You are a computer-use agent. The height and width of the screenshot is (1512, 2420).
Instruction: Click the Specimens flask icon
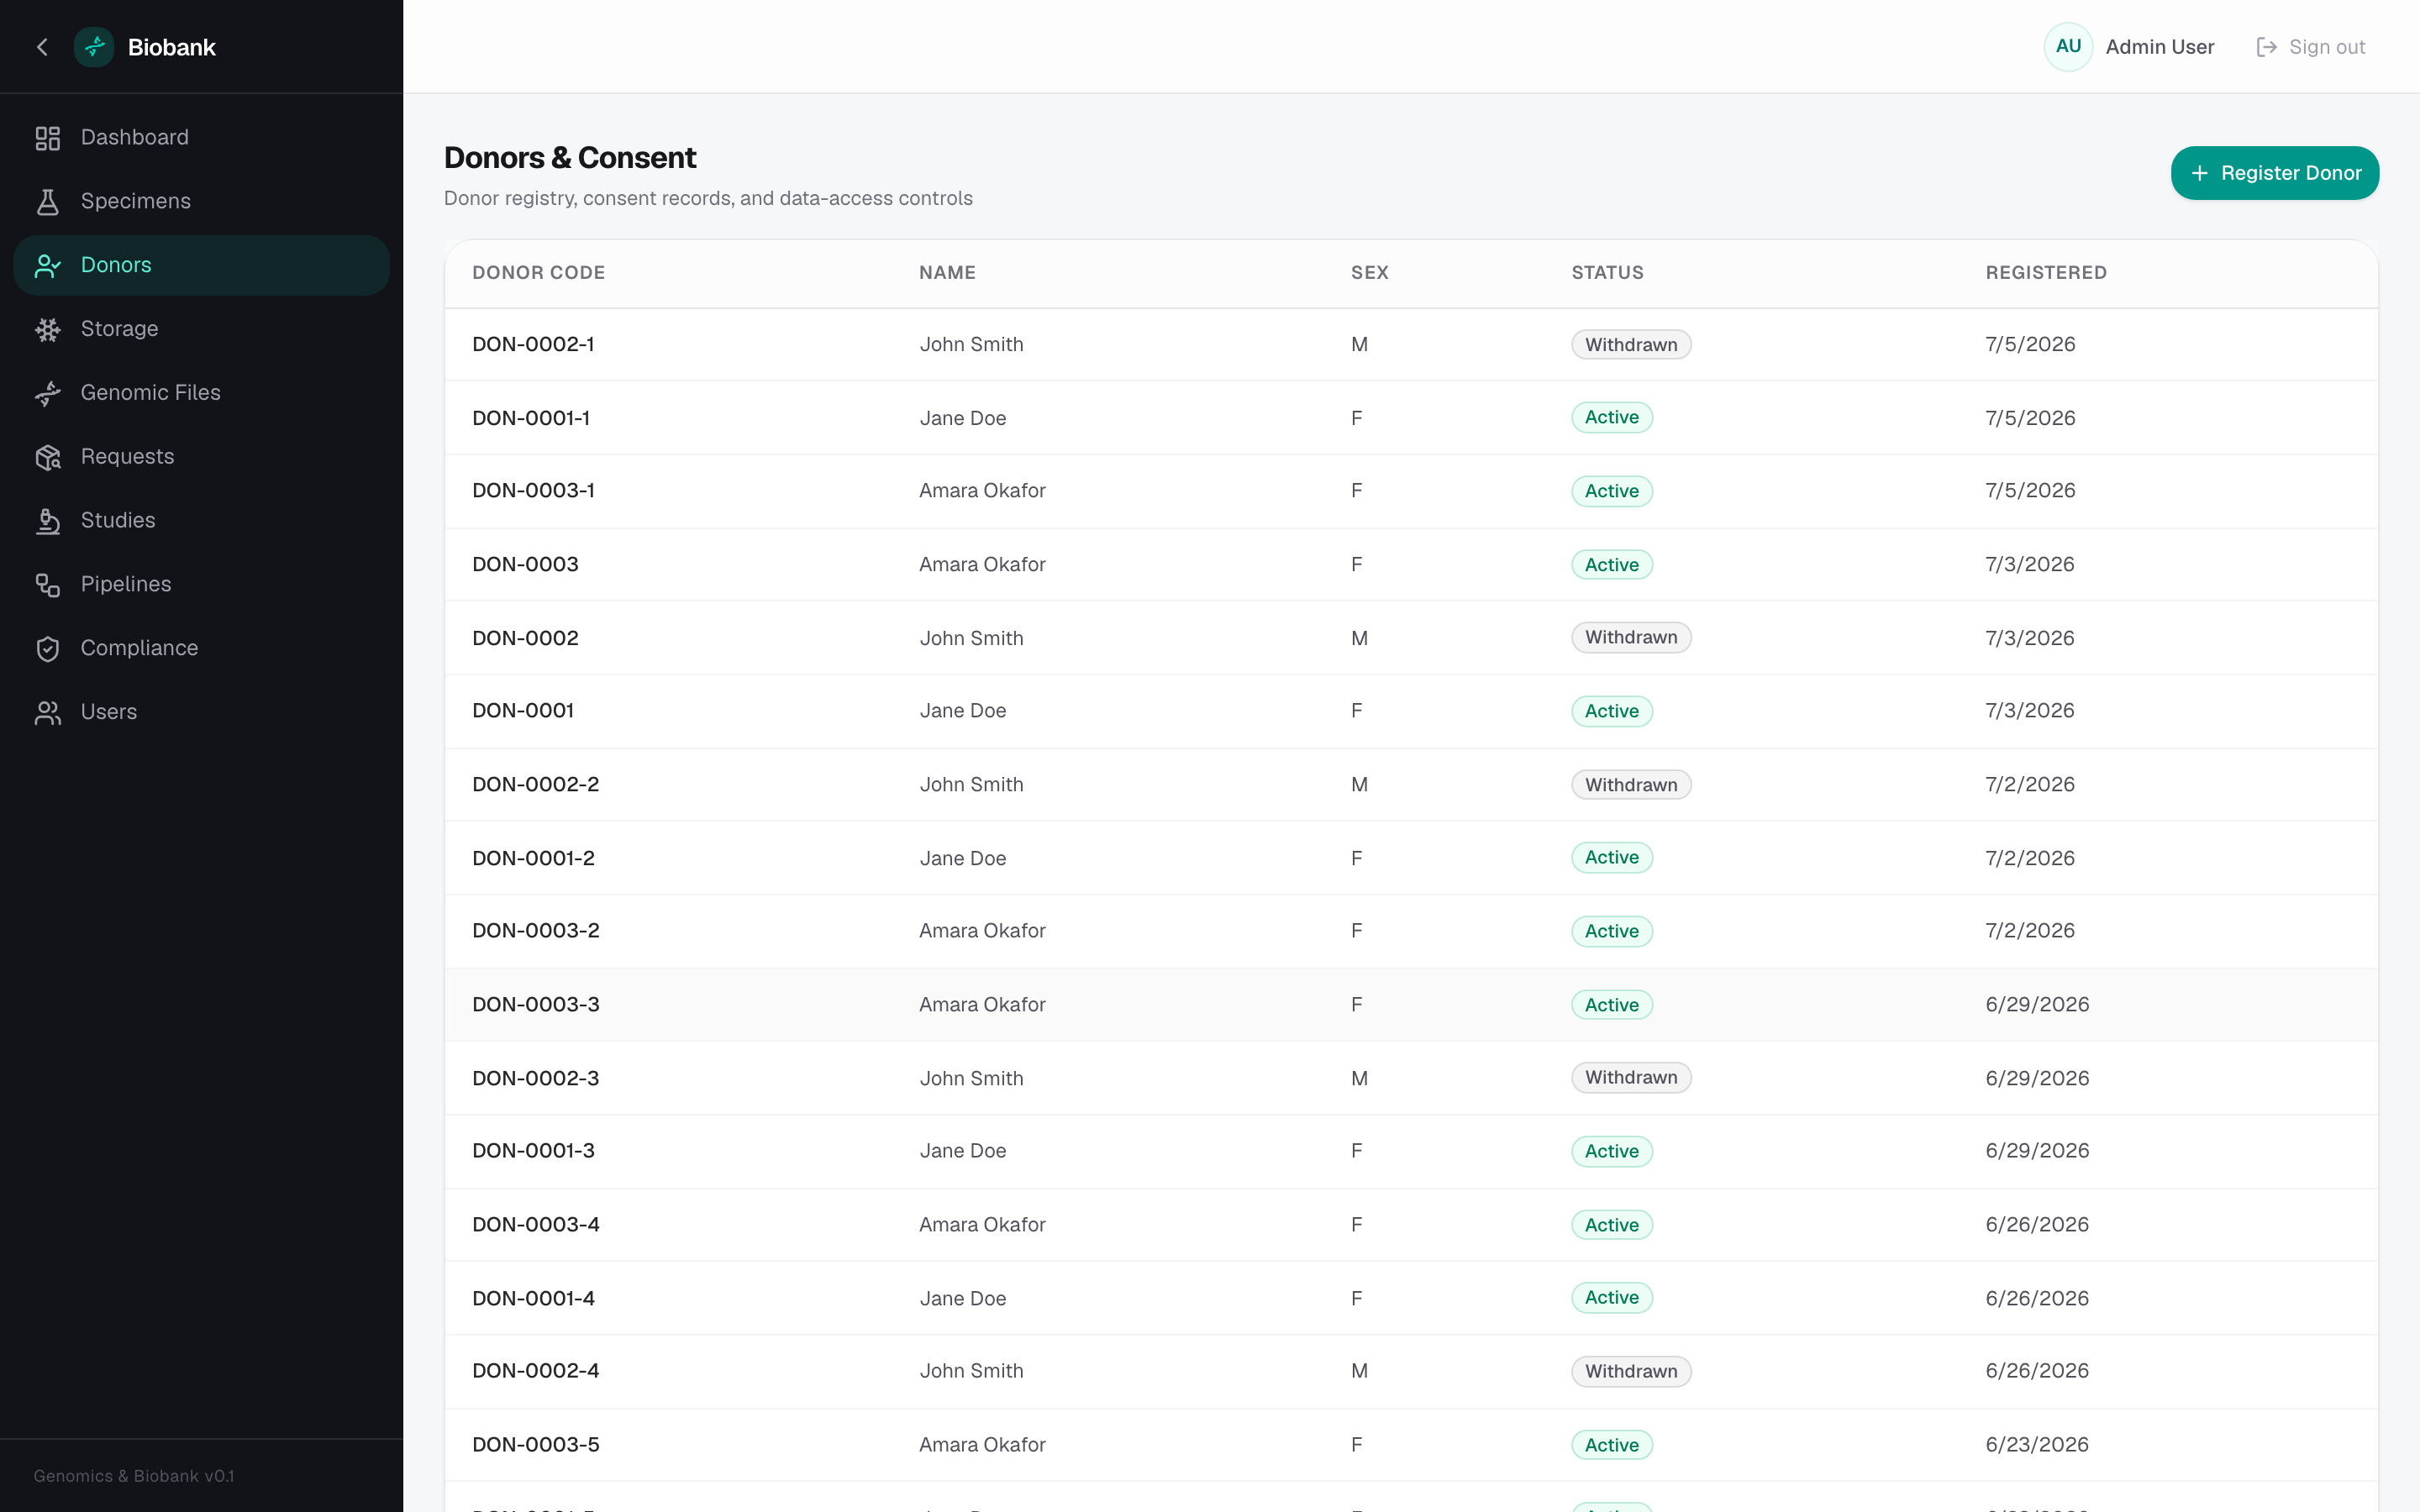pyautogui.click(x=47, y=202)
